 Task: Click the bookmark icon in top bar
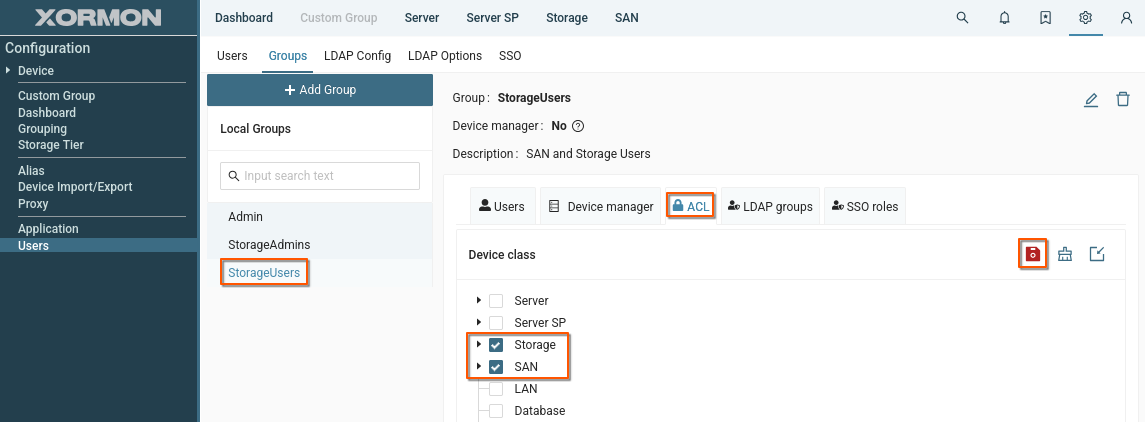pos(1045,18)
